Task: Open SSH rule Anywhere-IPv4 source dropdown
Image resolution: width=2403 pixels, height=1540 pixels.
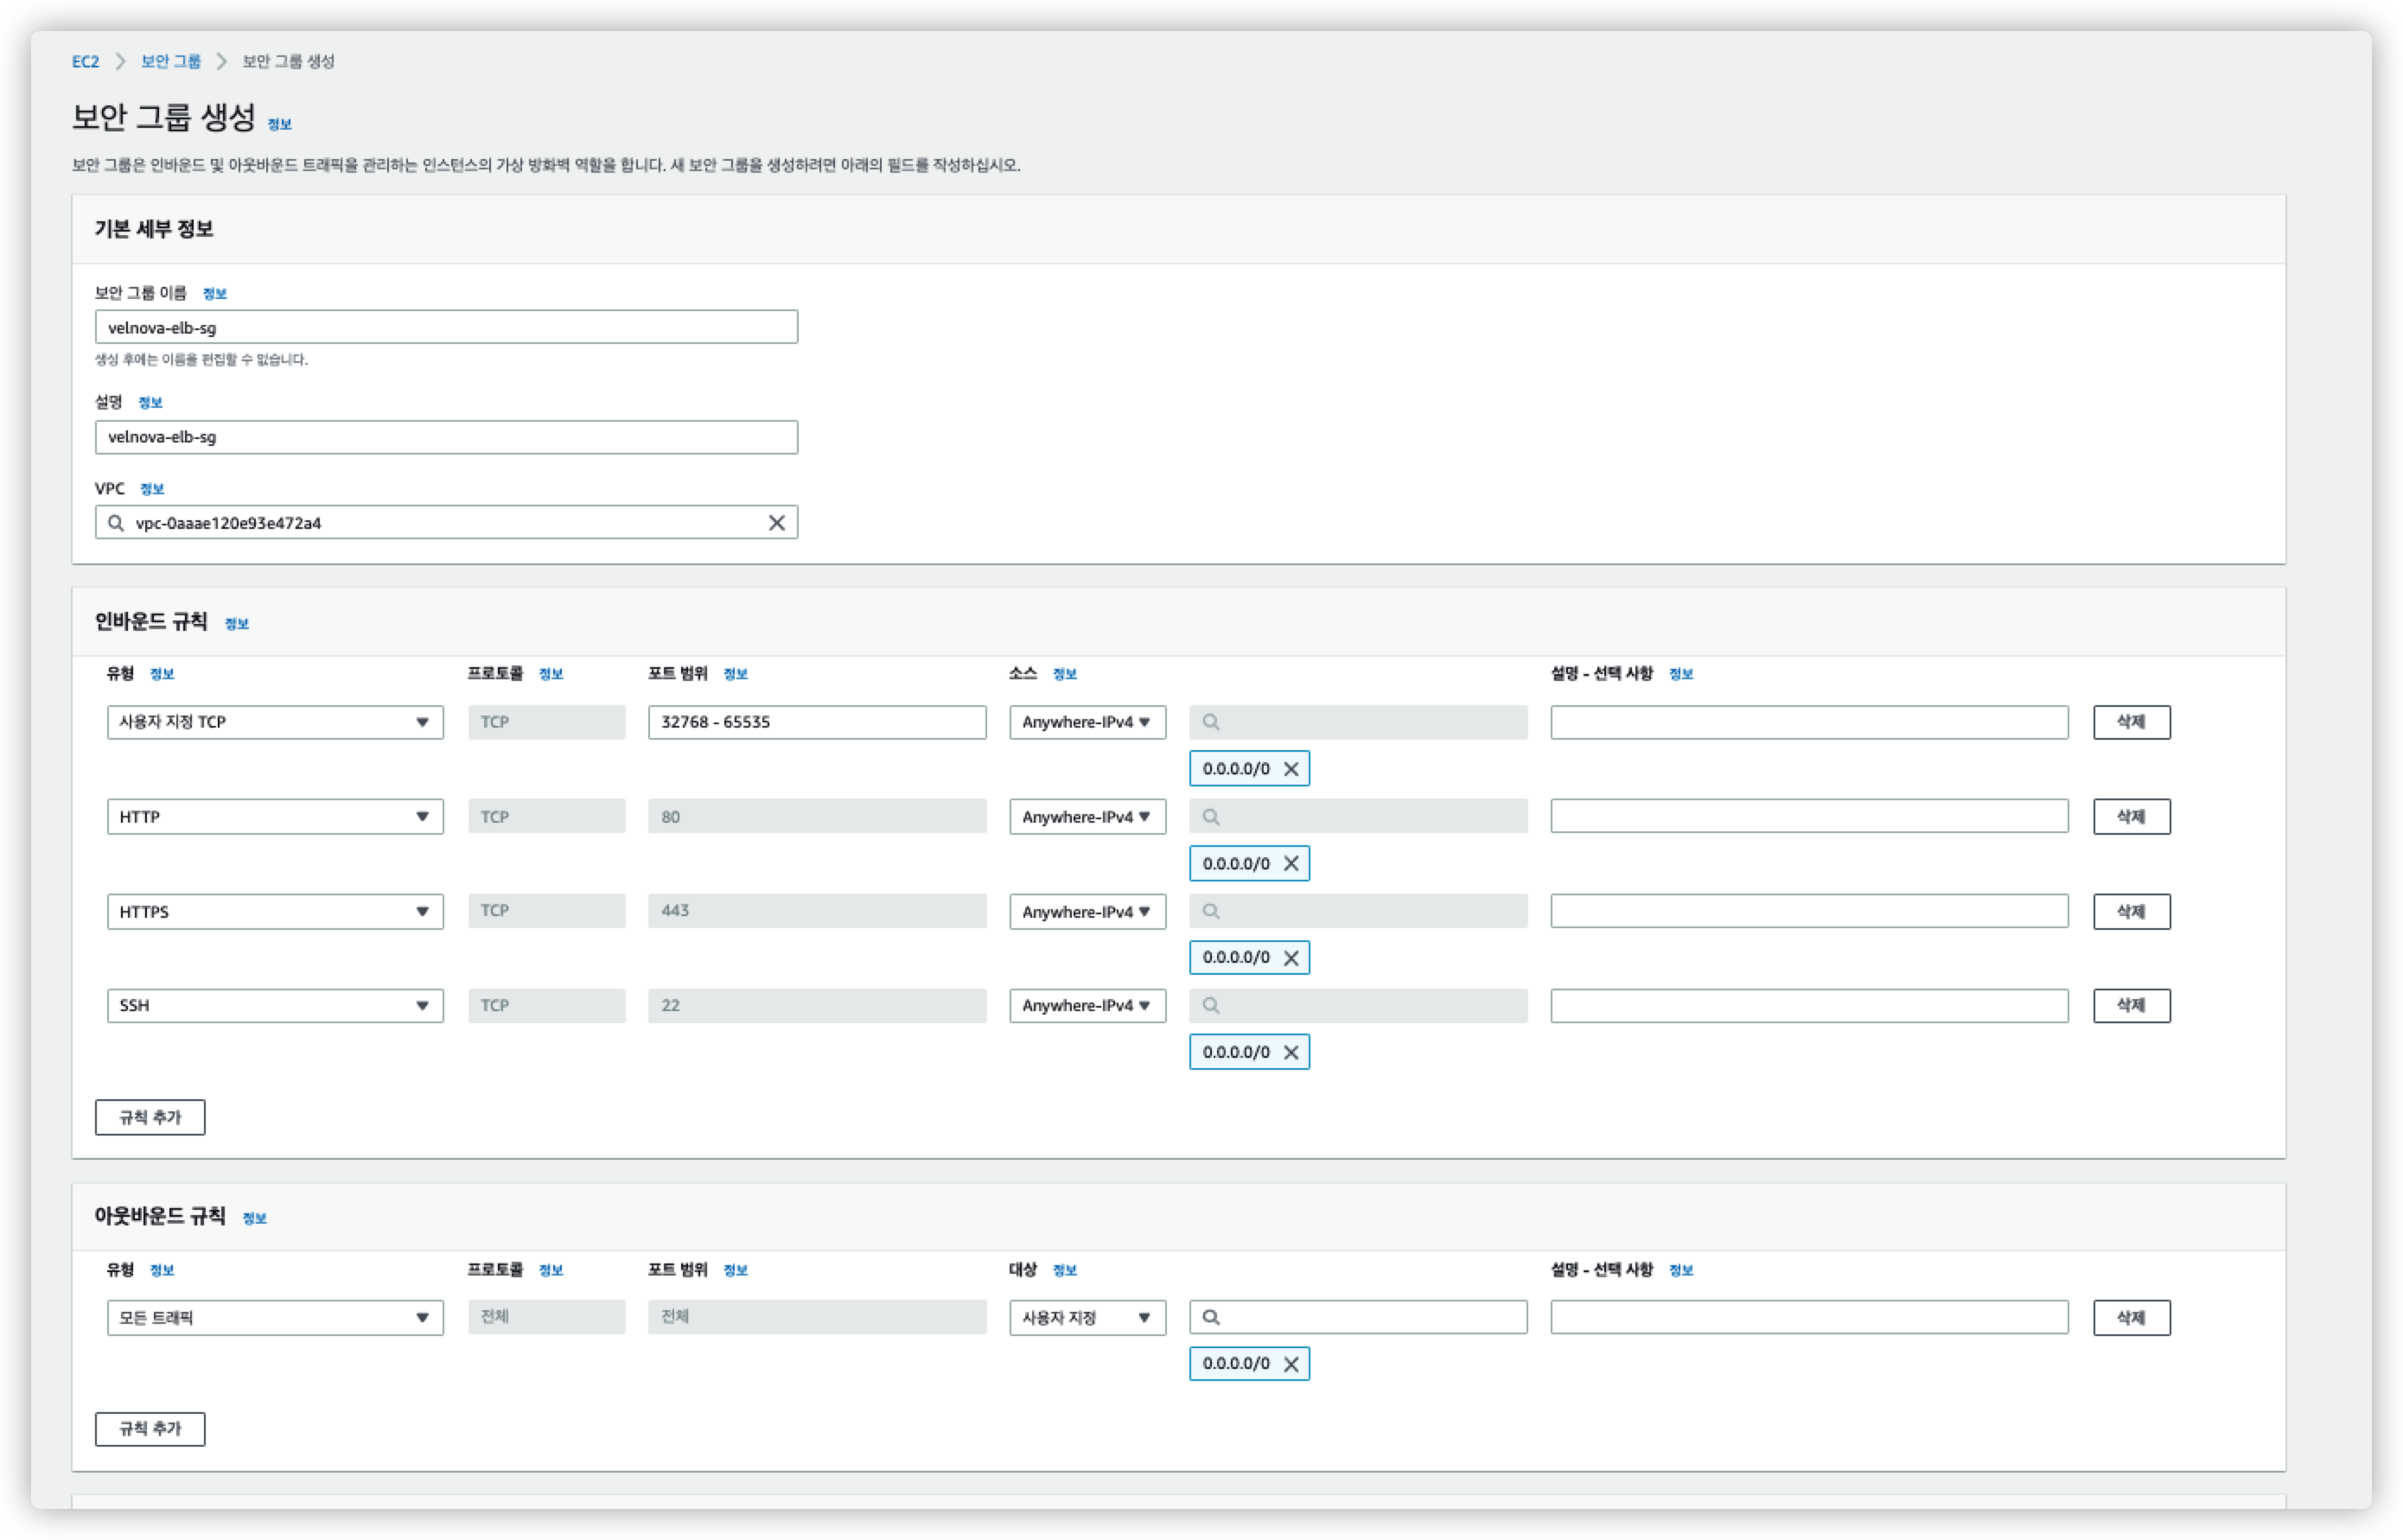Action: [x=1087, y=1005]
